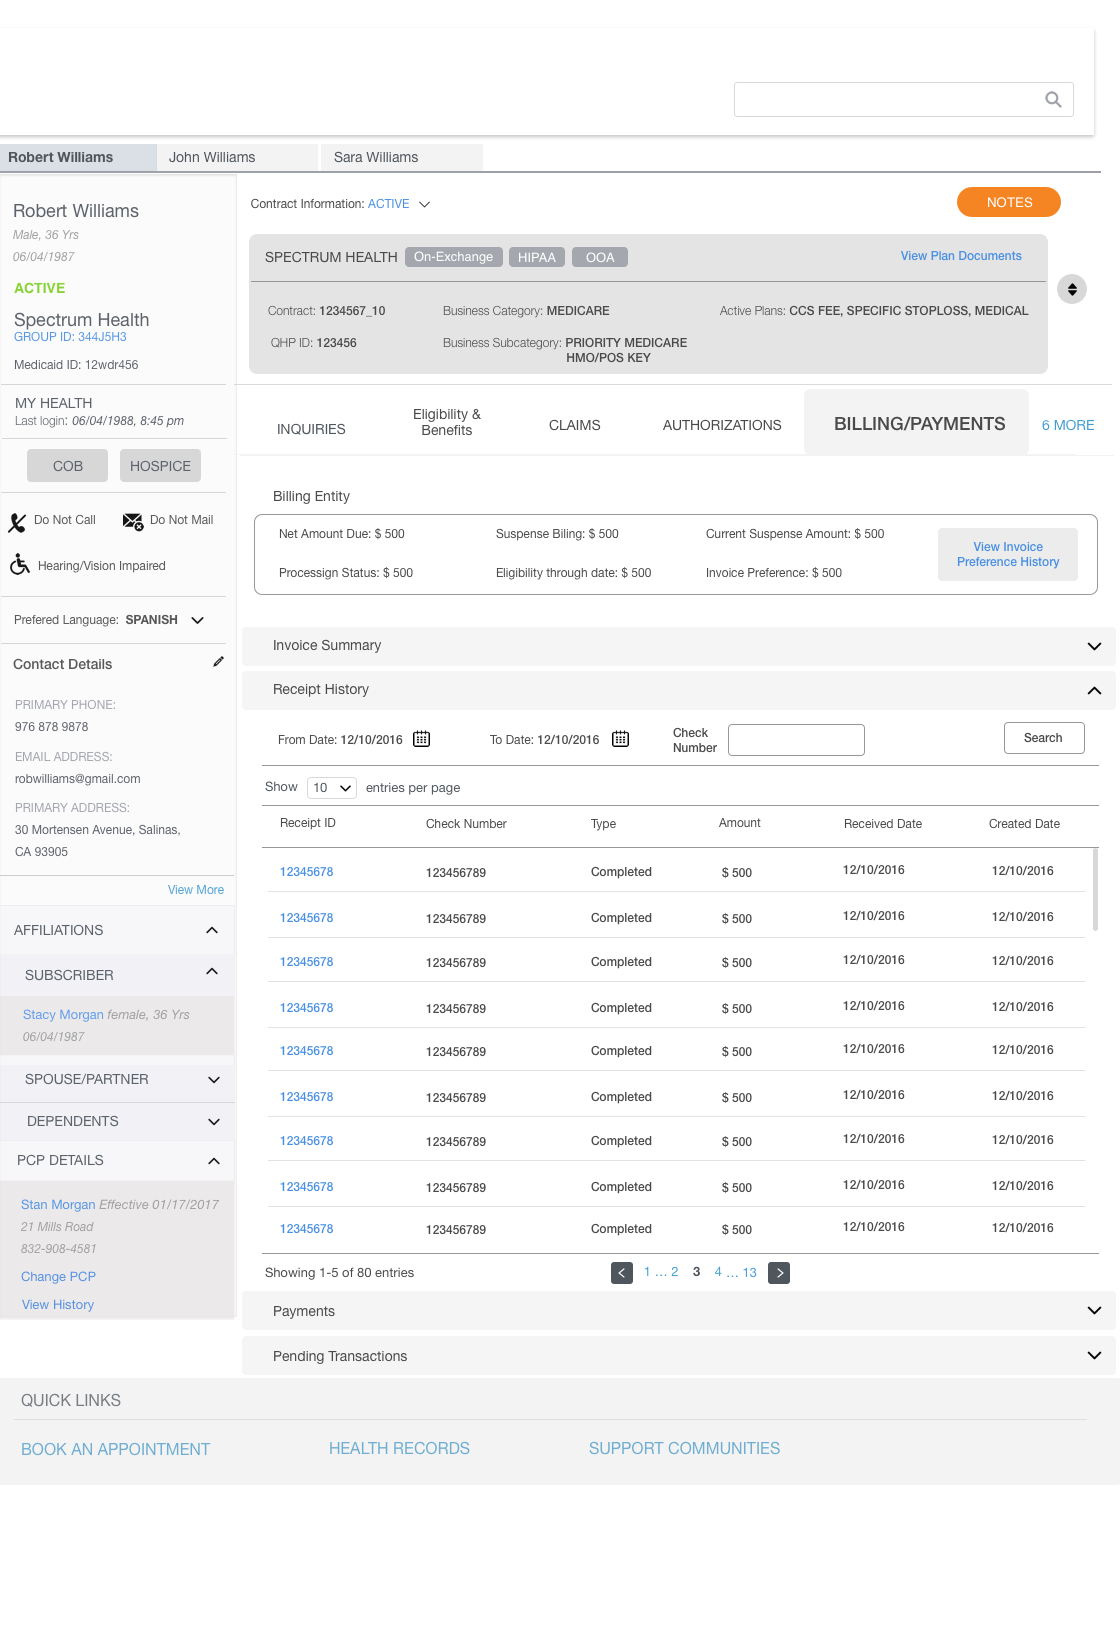Edit Contact Details with pencil icon
This screenshot has height=1635, width=1120.
[218, 662]
